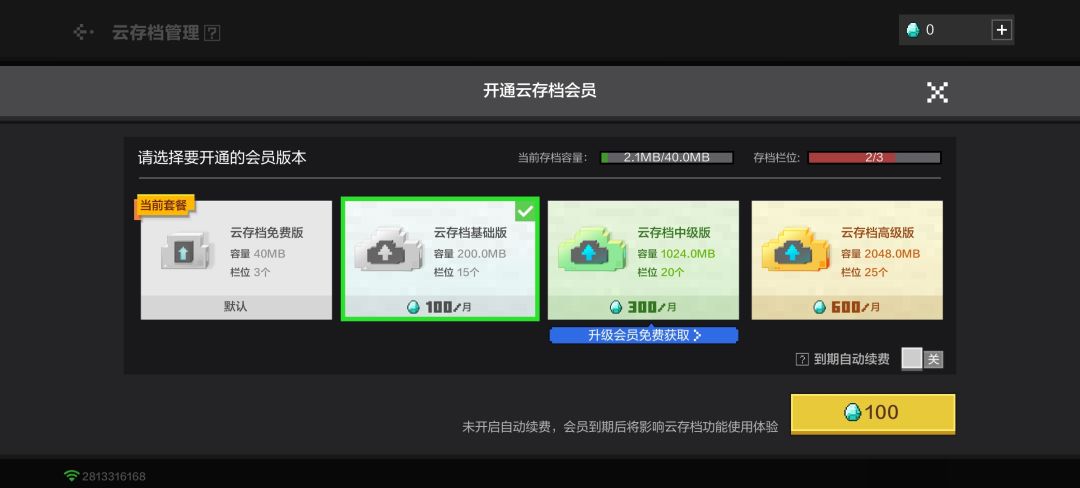This screenshot has height=488, width=1080.
Task: Click the 请选择要开通的会员版本 heading
Action: [222, 158]
